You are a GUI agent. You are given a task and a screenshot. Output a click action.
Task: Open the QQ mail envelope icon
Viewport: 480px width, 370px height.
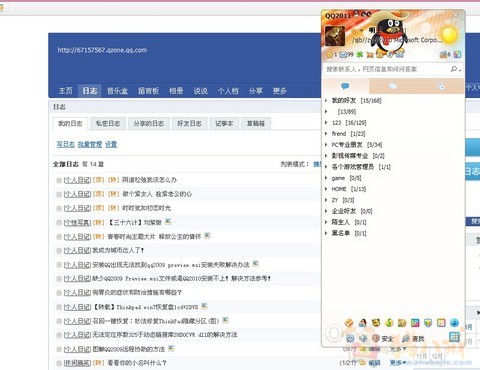pos(343,54)
